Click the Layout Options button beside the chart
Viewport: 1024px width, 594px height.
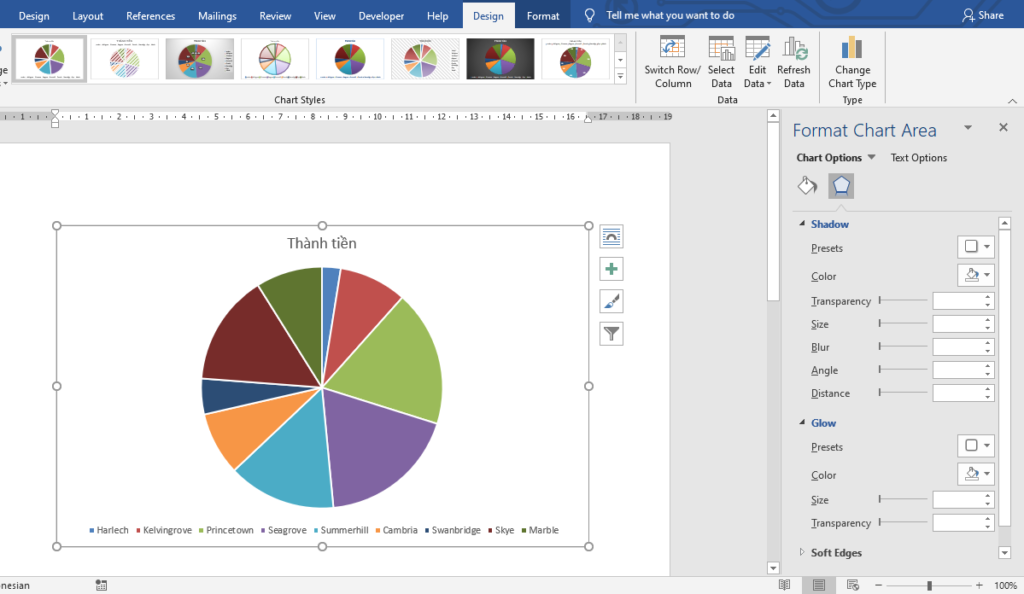pos(611,236)
